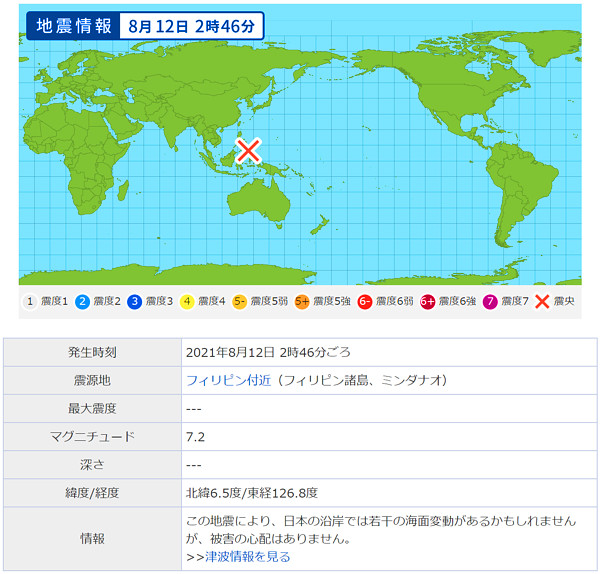The width and height of the screenshot is (600, 574).
Task: Select the 2021年8月12日 2時46分ごろ value
Action: click(268, 352)
